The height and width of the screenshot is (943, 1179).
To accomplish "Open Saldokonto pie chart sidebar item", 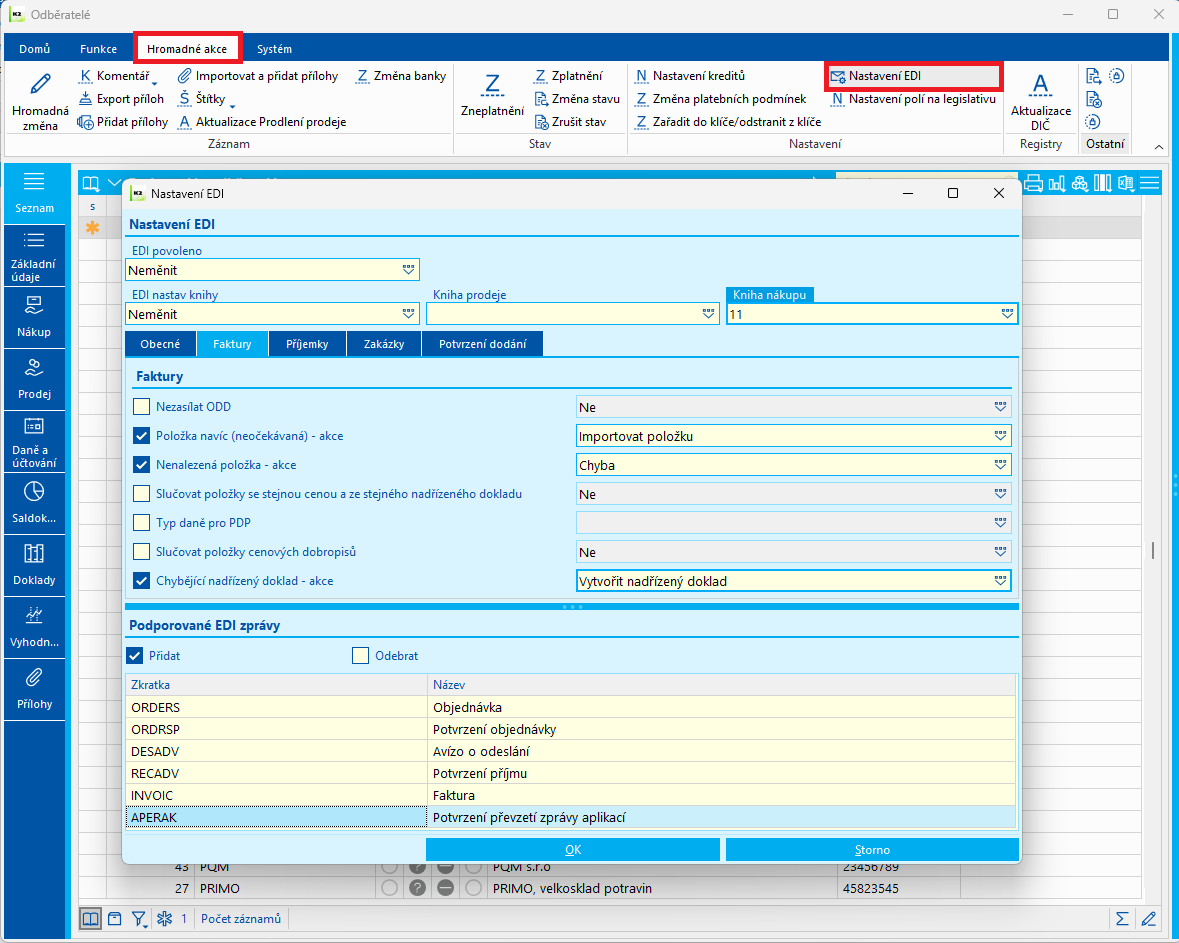I will pyautogui.click(x=34, y=502).
